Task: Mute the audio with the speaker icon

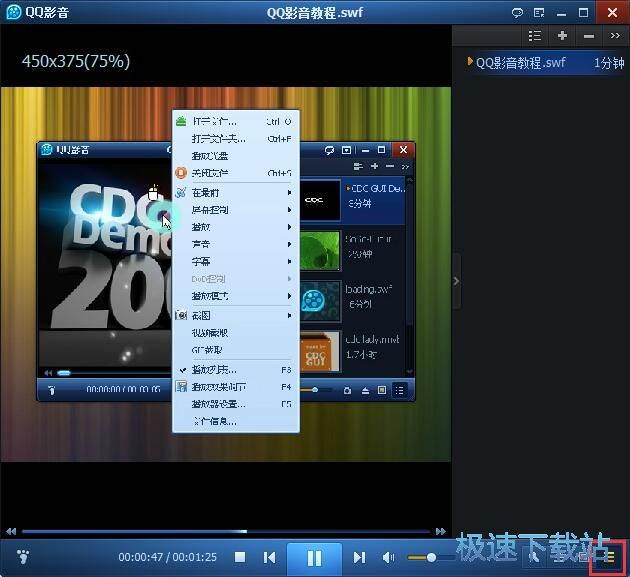Action: (x=389, y=557)
